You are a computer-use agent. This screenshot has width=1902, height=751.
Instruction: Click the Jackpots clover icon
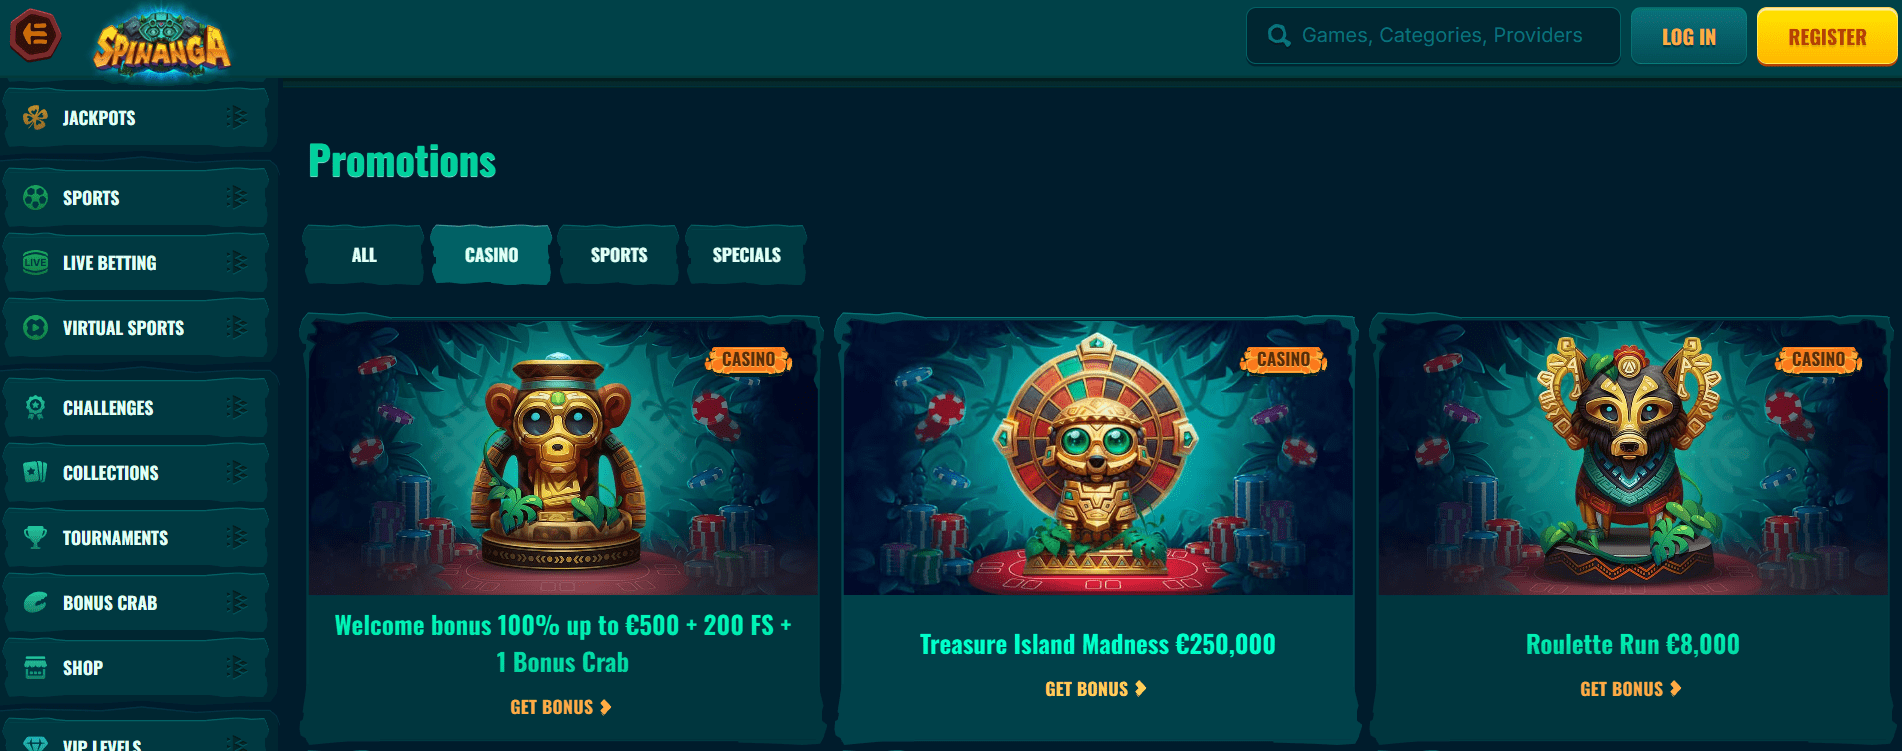[36, 118]
